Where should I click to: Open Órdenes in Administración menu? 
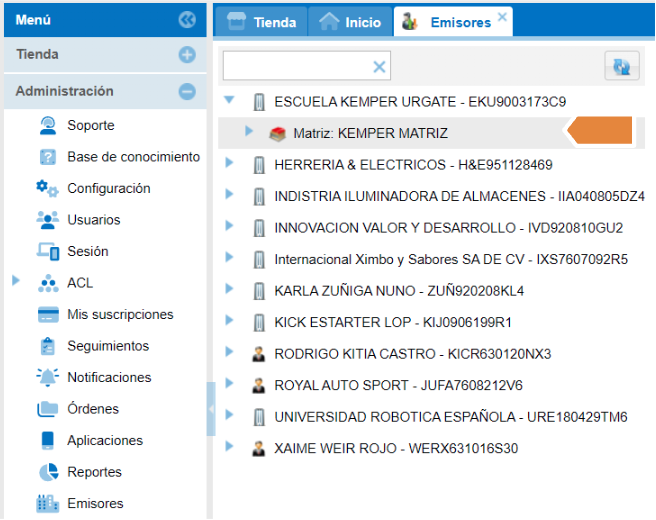pyautogui.click(x=92, y=409)
